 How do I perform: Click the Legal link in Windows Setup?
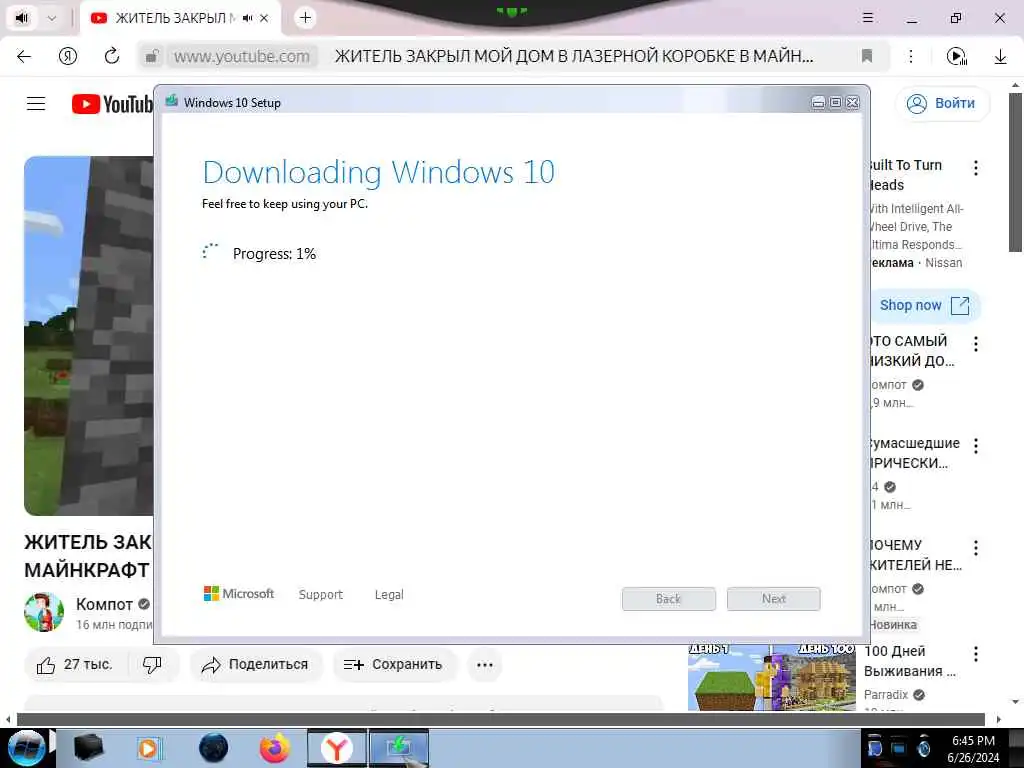pos(389,594)
